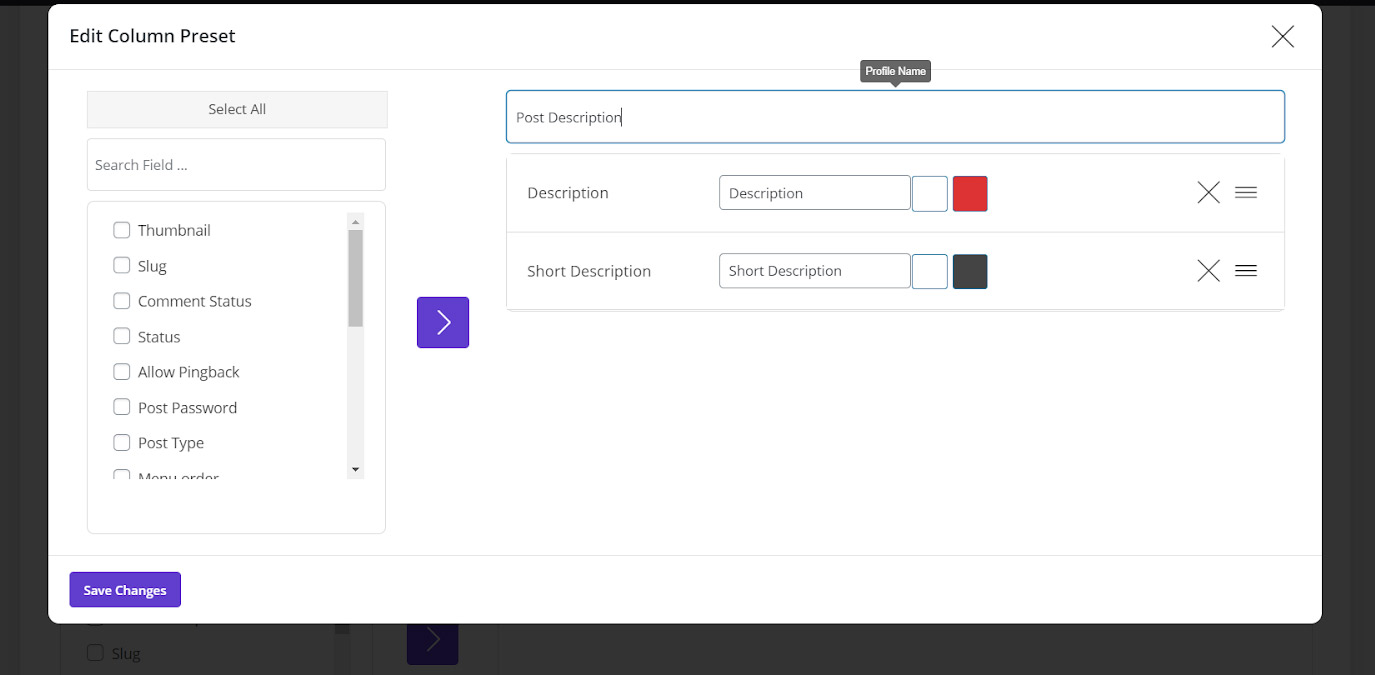Viewport: 1375px width, 675px height.
Task: Grab the Short Description reorder handle
Action: click(1245, 271)
